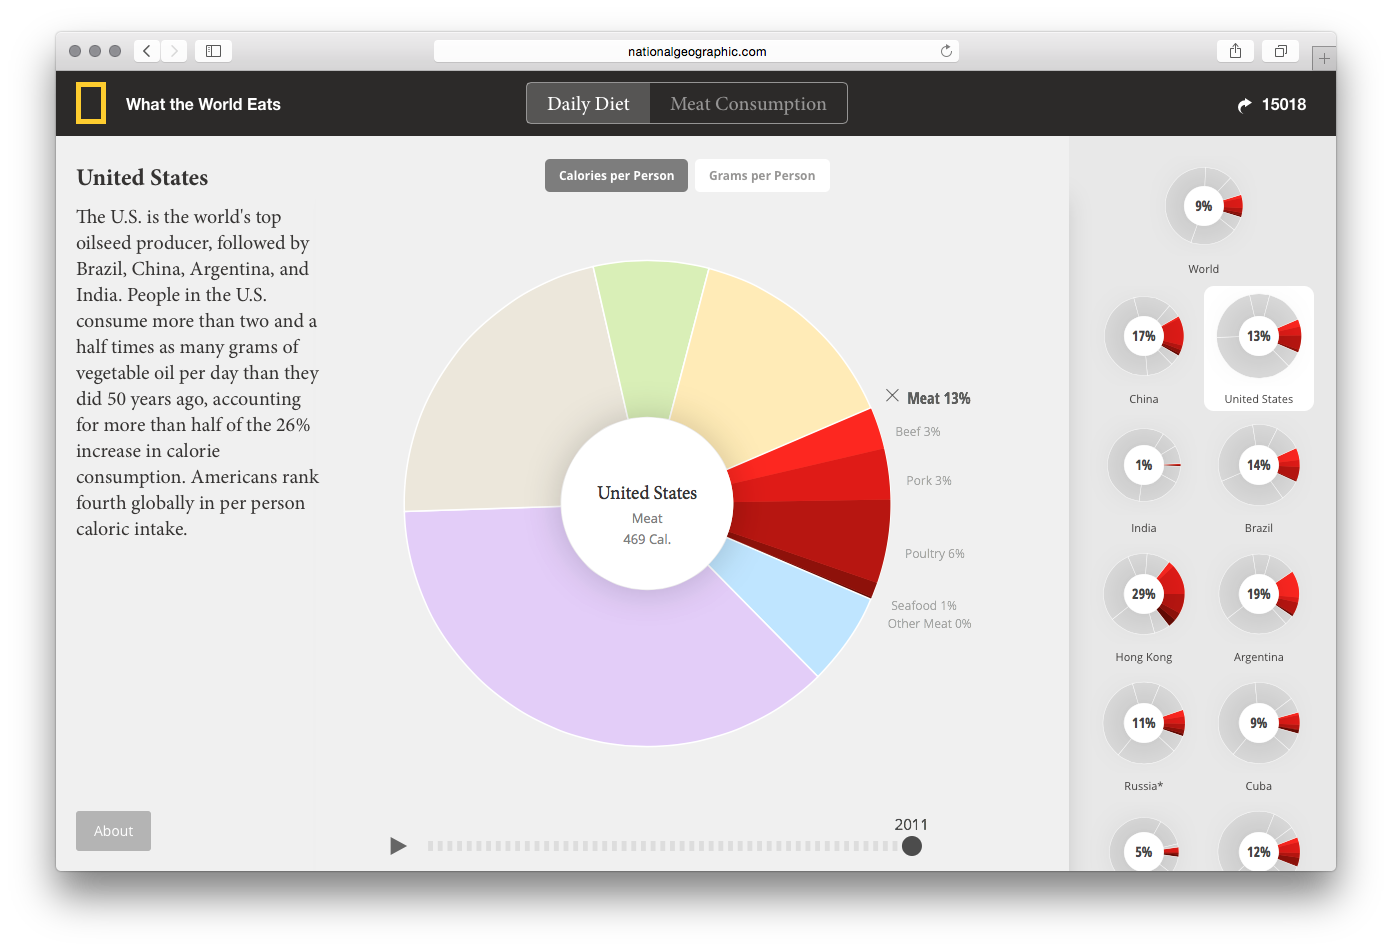Open the About button
Image resolution: width=1392 pixels, height=951 pixels.
[x=113, y=831]
